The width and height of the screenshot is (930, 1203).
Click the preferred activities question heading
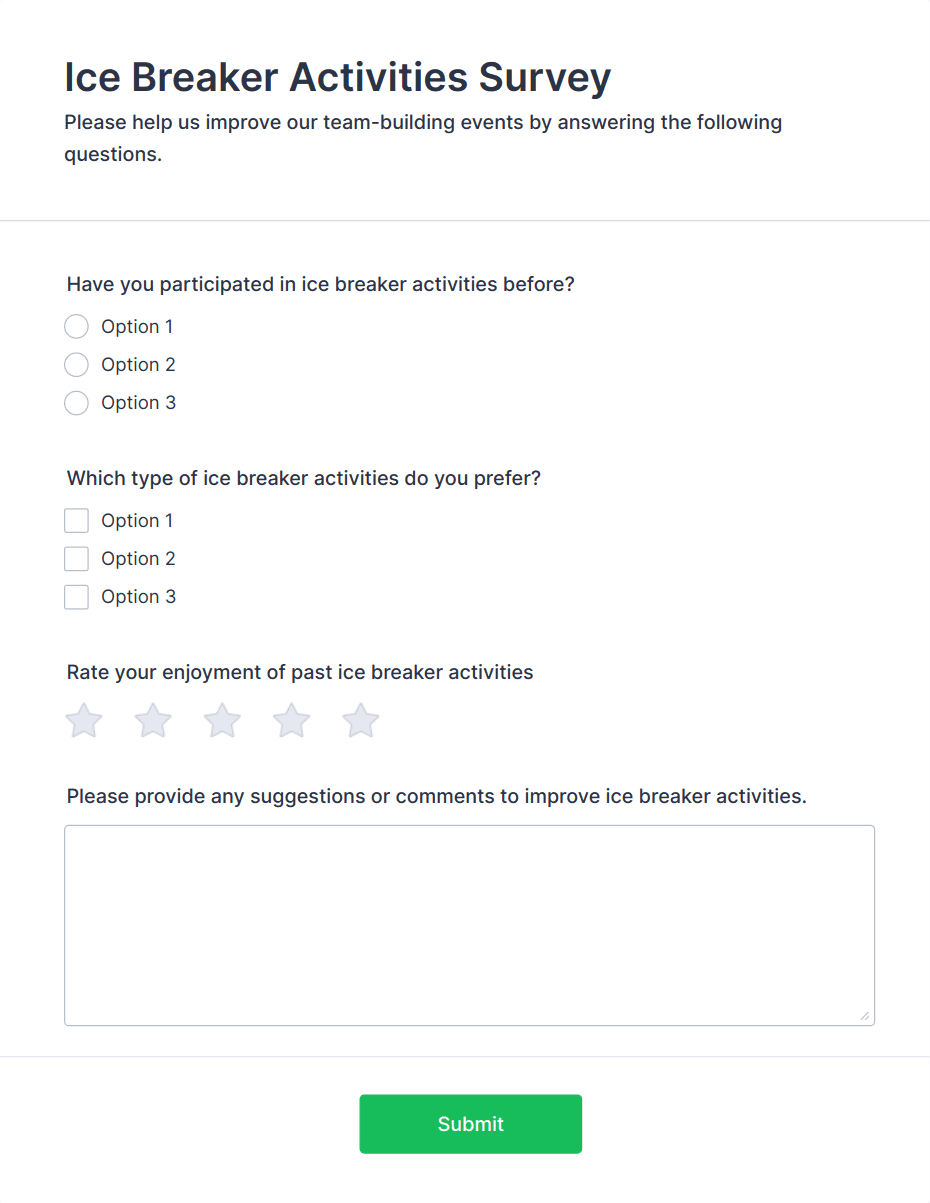303,478
